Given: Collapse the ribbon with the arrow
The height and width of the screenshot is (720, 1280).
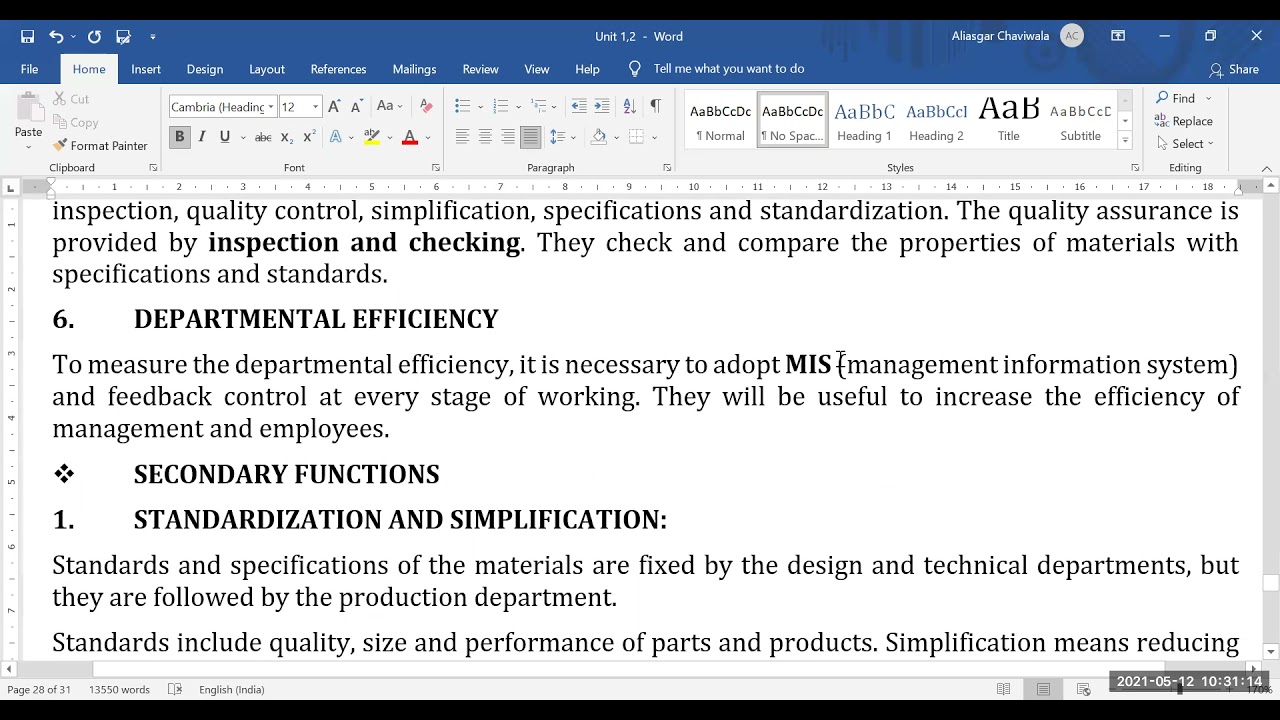Looking at the screenshot, I should [x=1266, y=168].
